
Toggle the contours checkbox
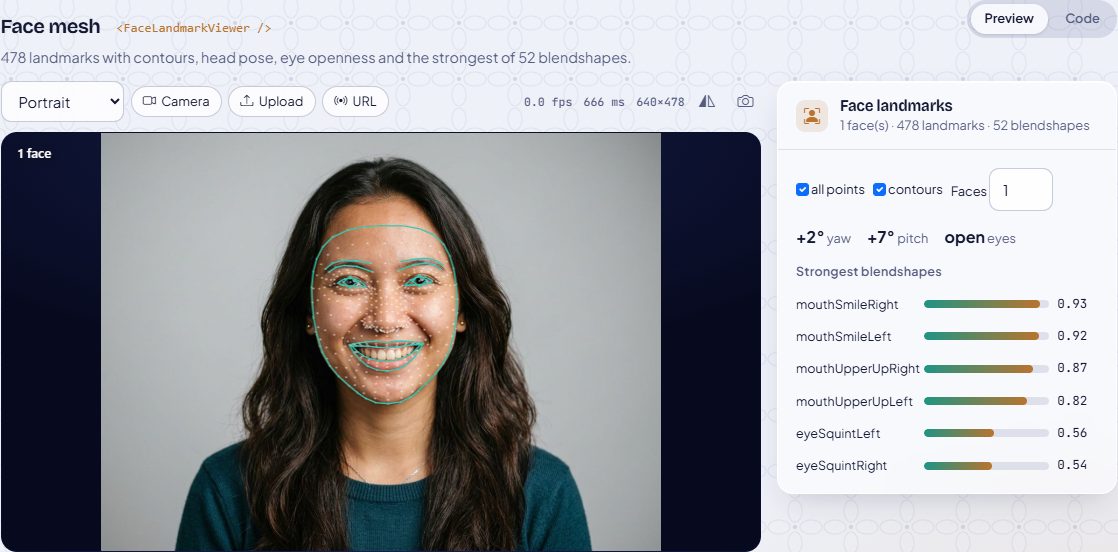879,190
